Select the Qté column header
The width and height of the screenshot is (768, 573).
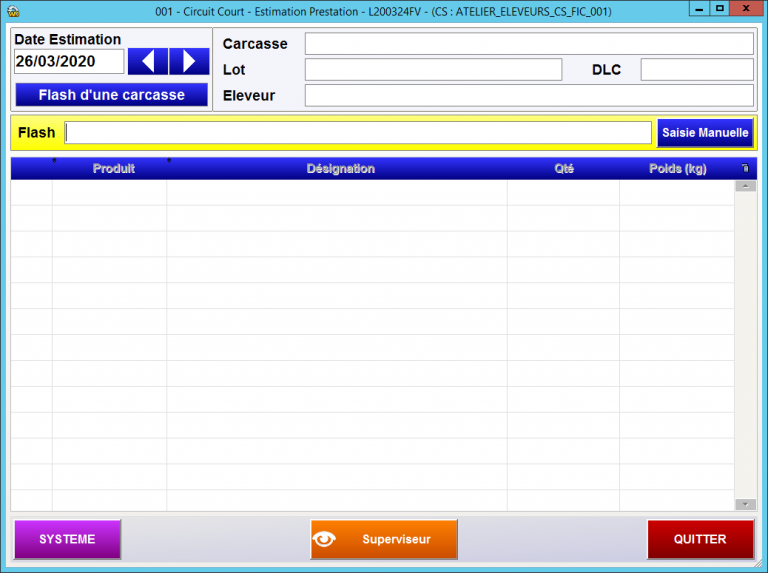coord(564,169)
